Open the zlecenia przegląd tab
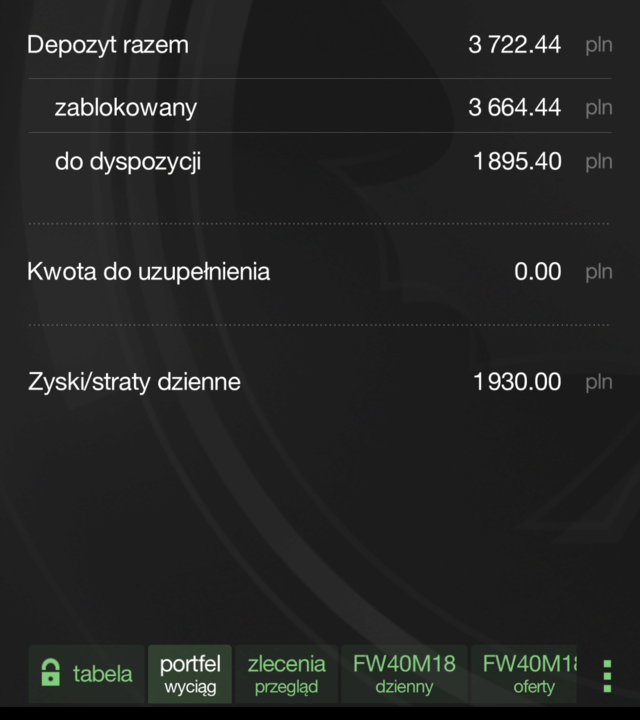Viewport: 640px width, 720px height. pyautogui.click(x=286, y=674)
